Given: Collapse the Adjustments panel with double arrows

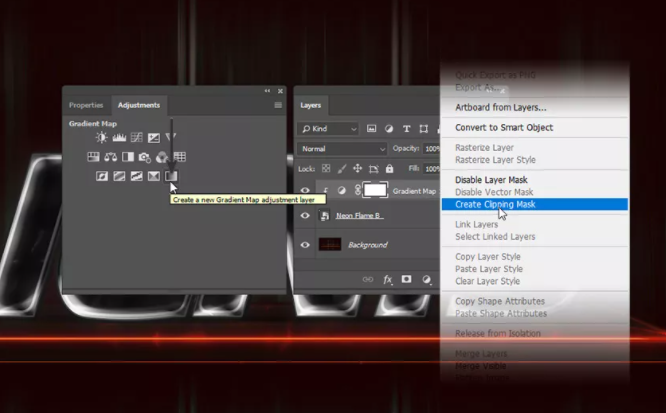Looking at the screenshot, I should tap(267, 91).
